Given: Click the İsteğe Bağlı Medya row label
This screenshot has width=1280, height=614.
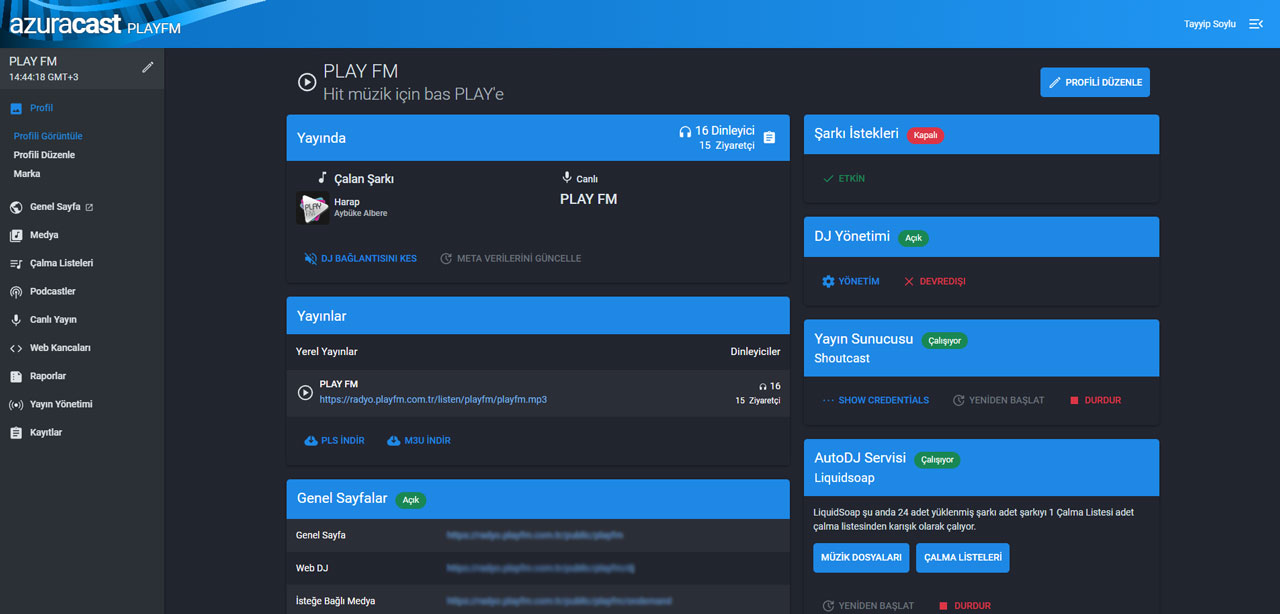Looking at the screenshot, I should 336,601.
